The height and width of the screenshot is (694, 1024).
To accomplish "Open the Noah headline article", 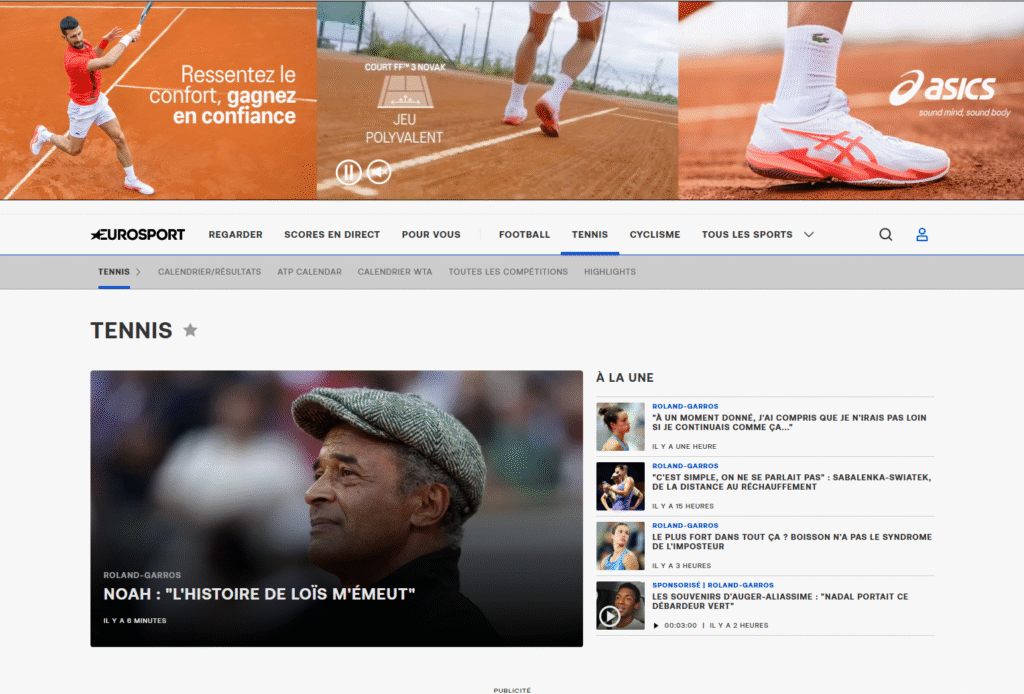I will coord(259,594).
